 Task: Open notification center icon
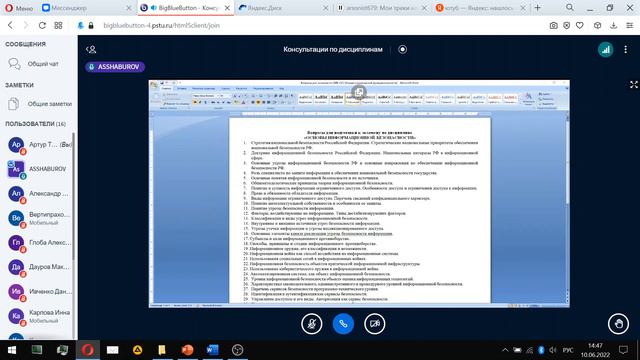(623, 350)
